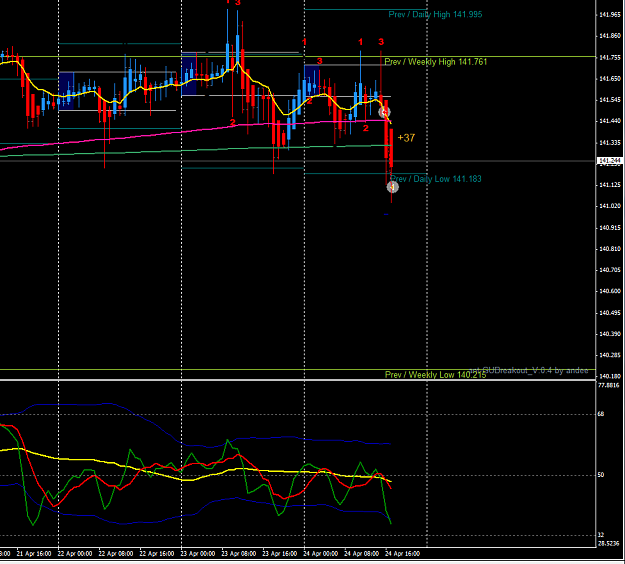Click the 24 Apr 16:00 time axis label

pyautogui.click(x=403, y=554)
